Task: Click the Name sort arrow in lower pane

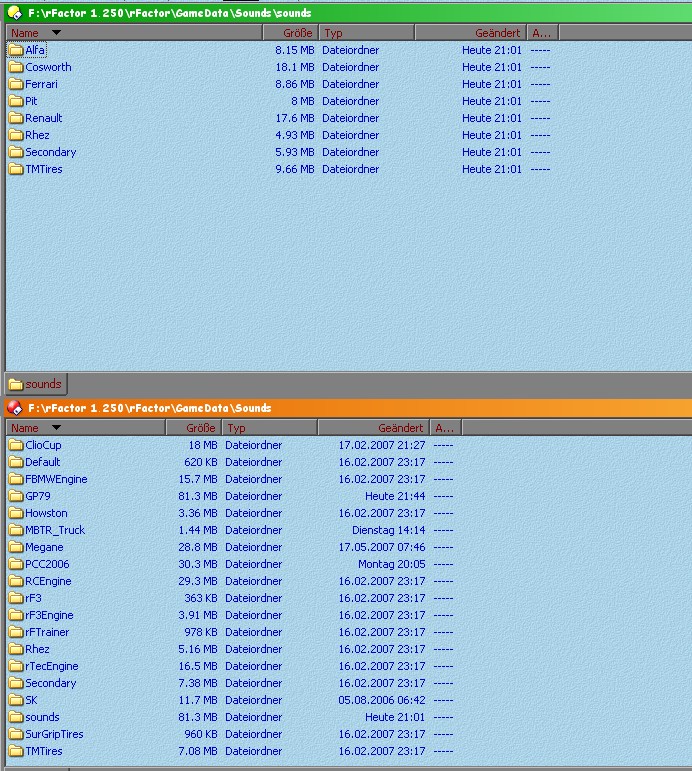Action: [x=56, y=428]
